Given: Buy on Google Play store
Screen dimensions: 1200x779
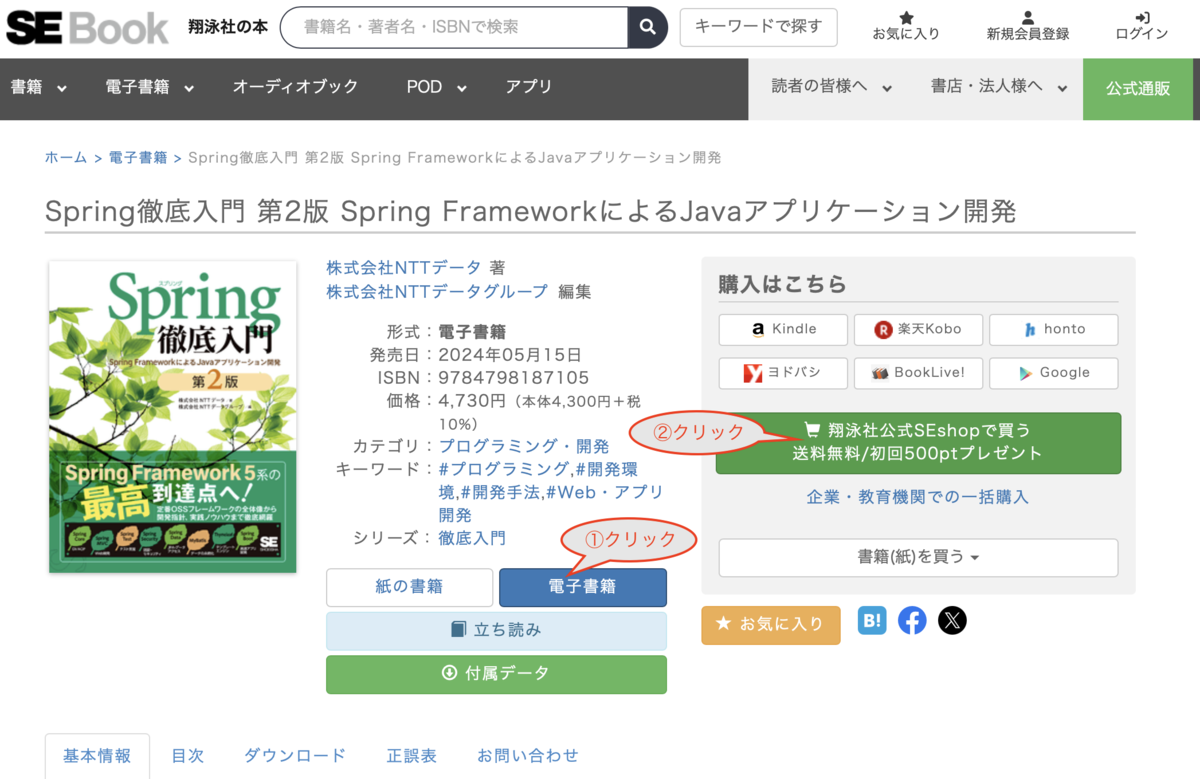Looking at the screenshot, I should point(1054,373).
